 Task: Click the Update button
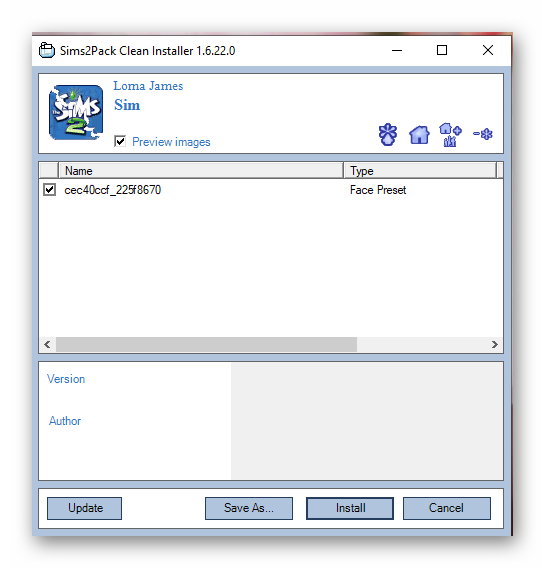[84, 508]
